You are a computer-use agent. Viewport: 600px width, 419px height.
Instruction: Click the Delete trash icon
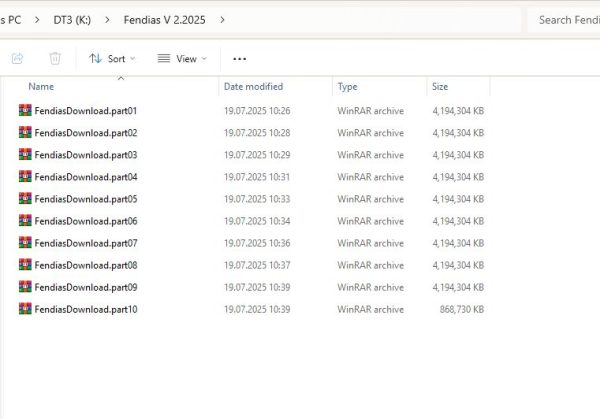click(x=55, y=59)
